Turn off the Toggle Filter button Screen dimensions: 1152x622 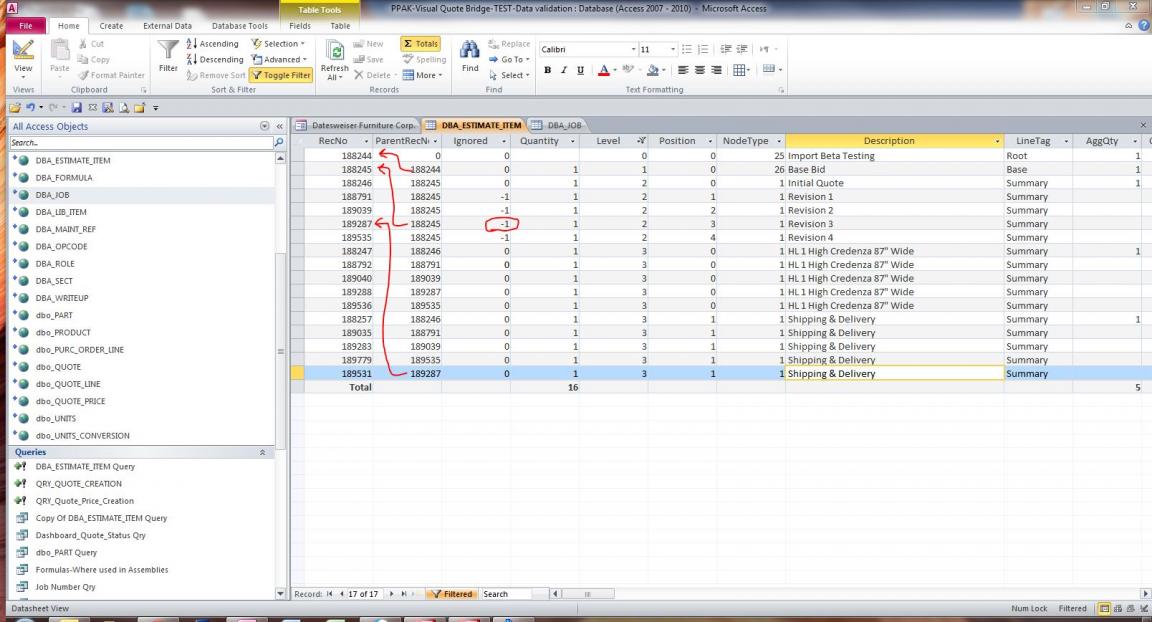click(281, 75)
